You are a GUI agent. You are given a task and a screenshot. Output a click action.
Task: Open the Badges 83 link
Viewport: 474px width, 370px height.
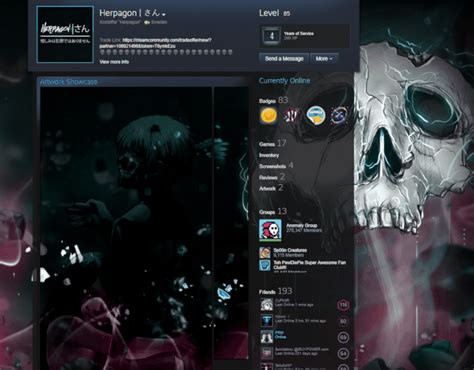(x=273, y=100)
